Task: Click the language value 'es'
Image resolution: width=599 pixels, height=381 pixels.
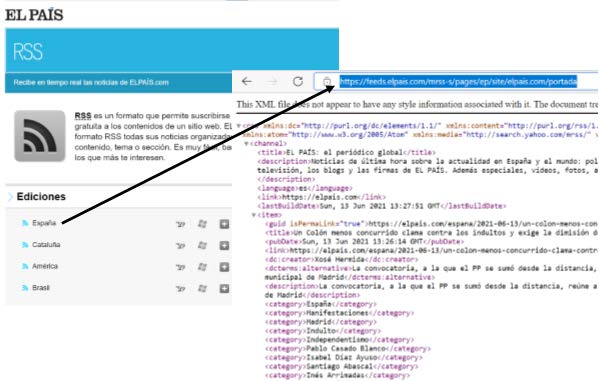Action: click(x=302, y=188)
